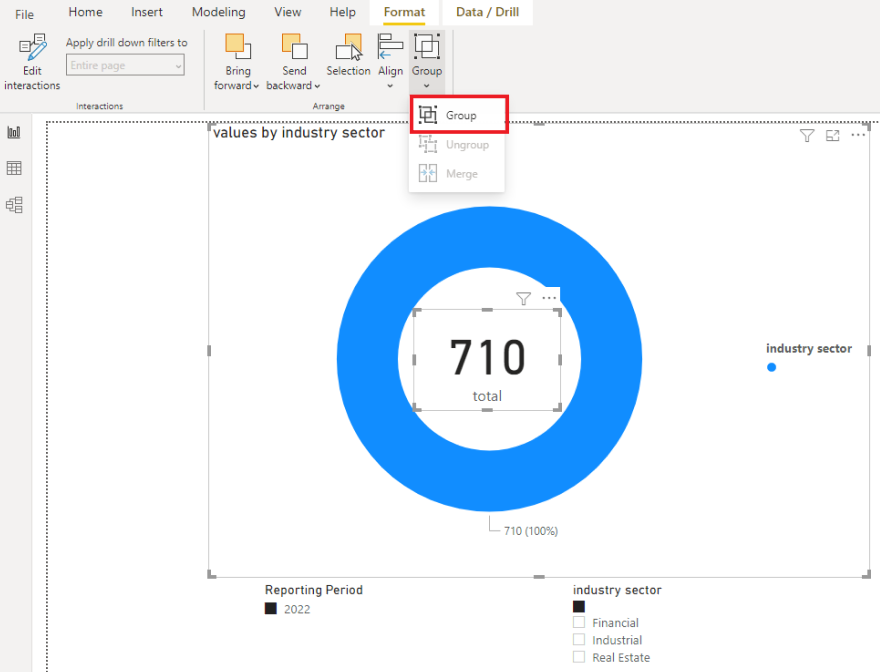Open the Selection pane icon

tap(349, 46)
